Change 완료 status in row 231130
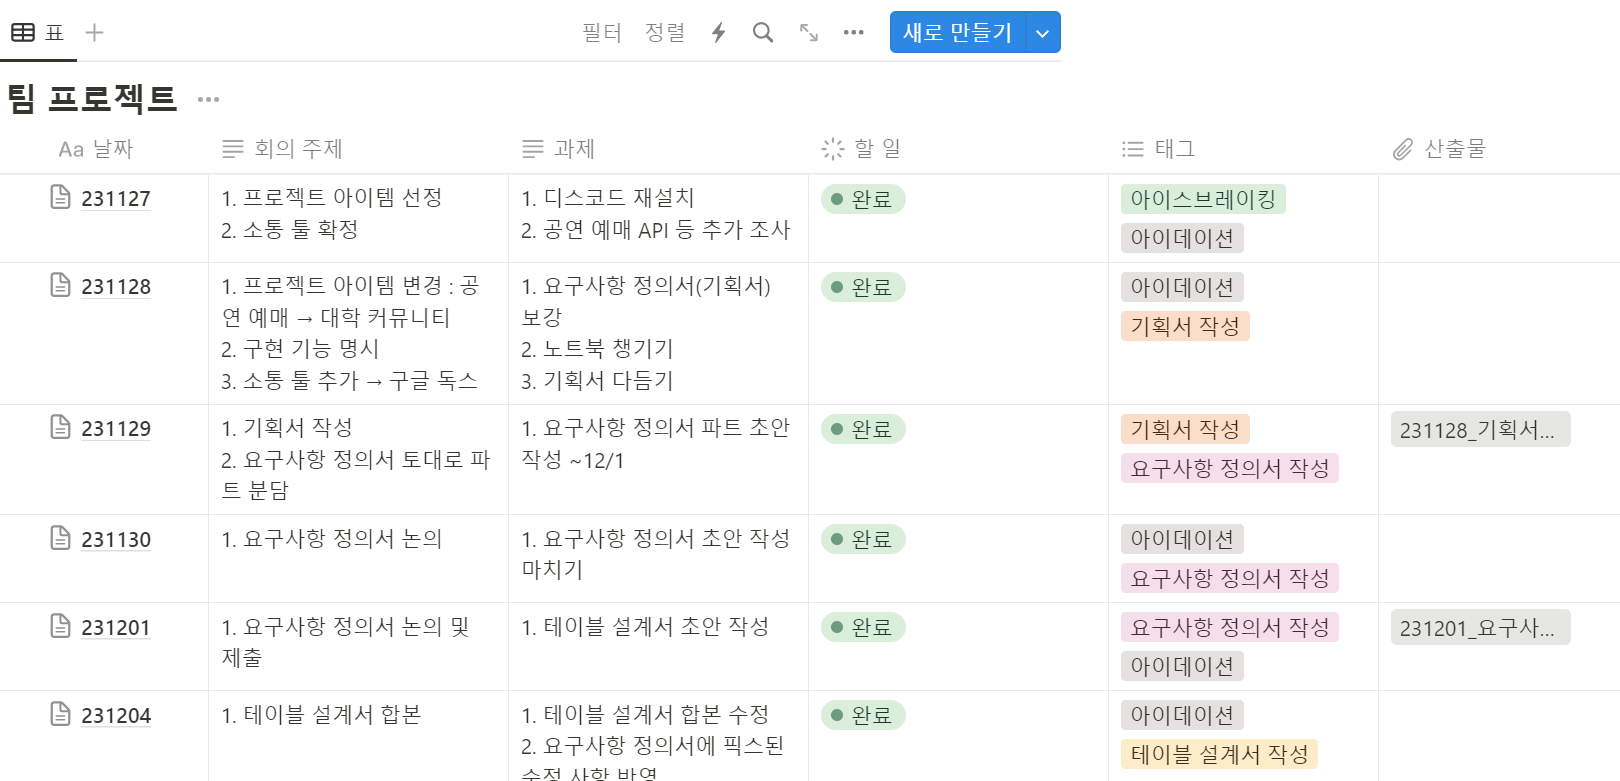The height and width of the screenshot is (781, 1620). (863, 539)
